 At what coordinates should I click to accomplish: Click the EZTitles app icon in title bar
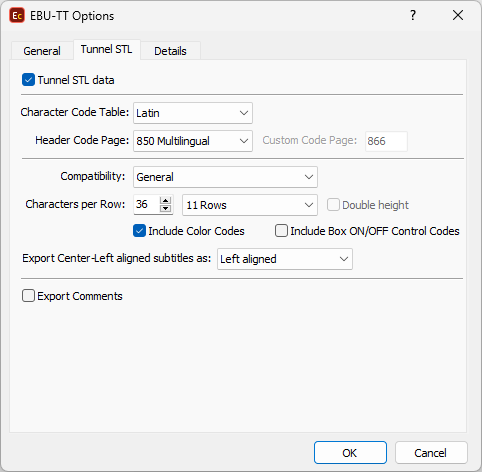tap(17, 16)
